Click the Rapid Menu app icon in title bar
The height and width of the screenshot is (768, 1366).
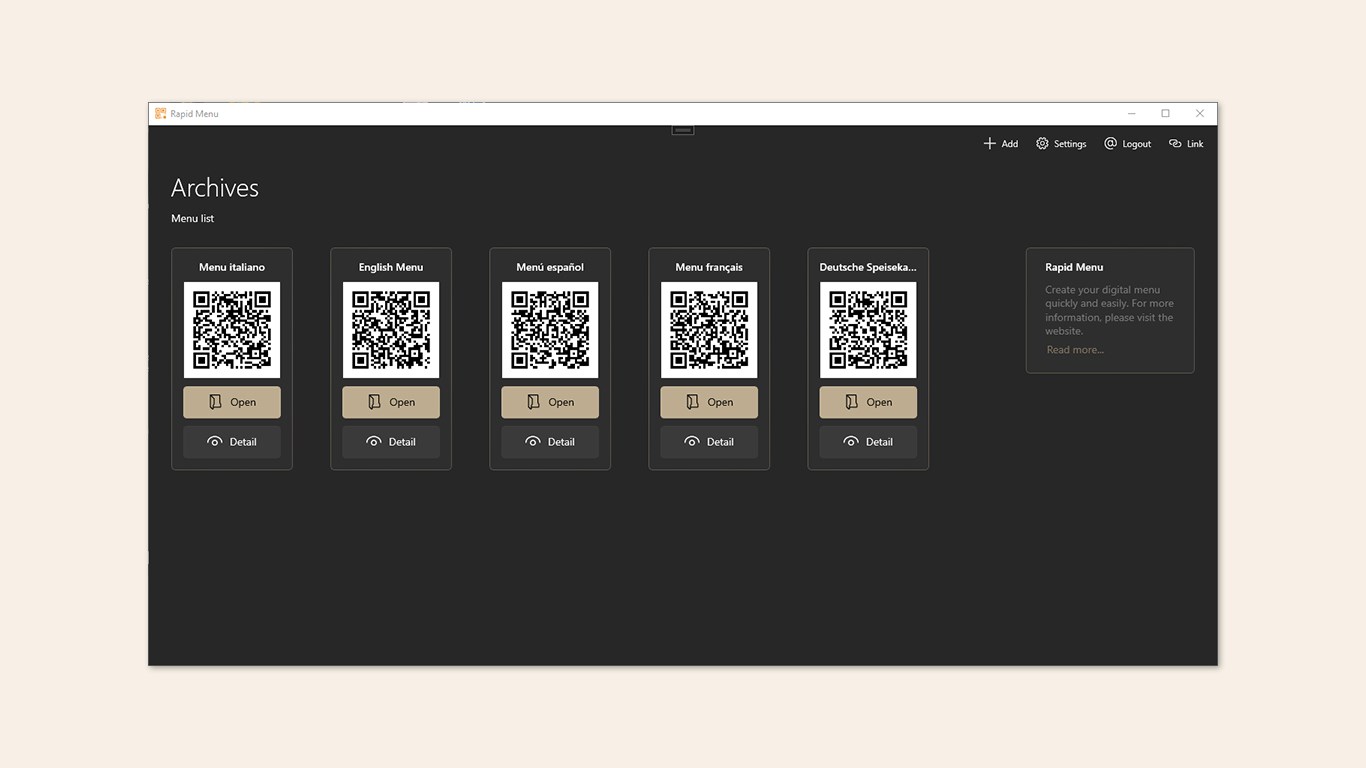[160, 114]
